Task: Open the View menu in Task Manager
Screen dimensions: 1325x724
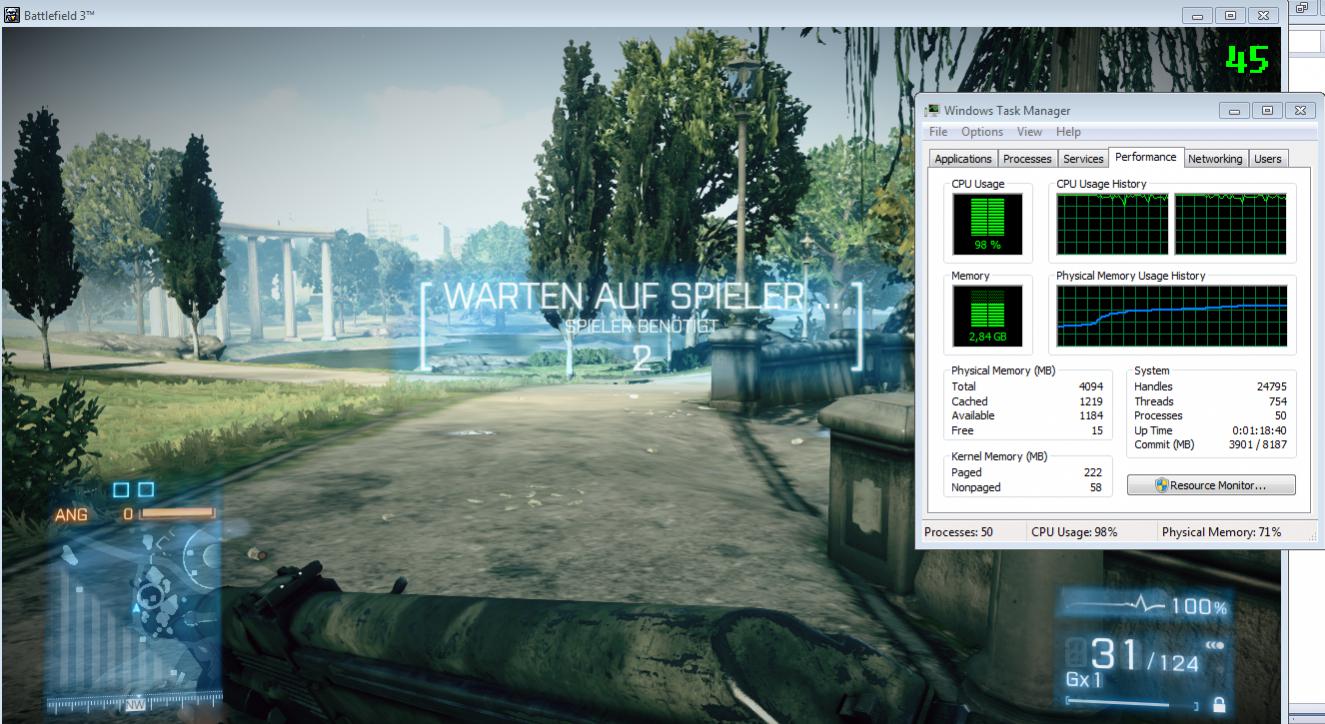Action: (x=1029, y=132)
